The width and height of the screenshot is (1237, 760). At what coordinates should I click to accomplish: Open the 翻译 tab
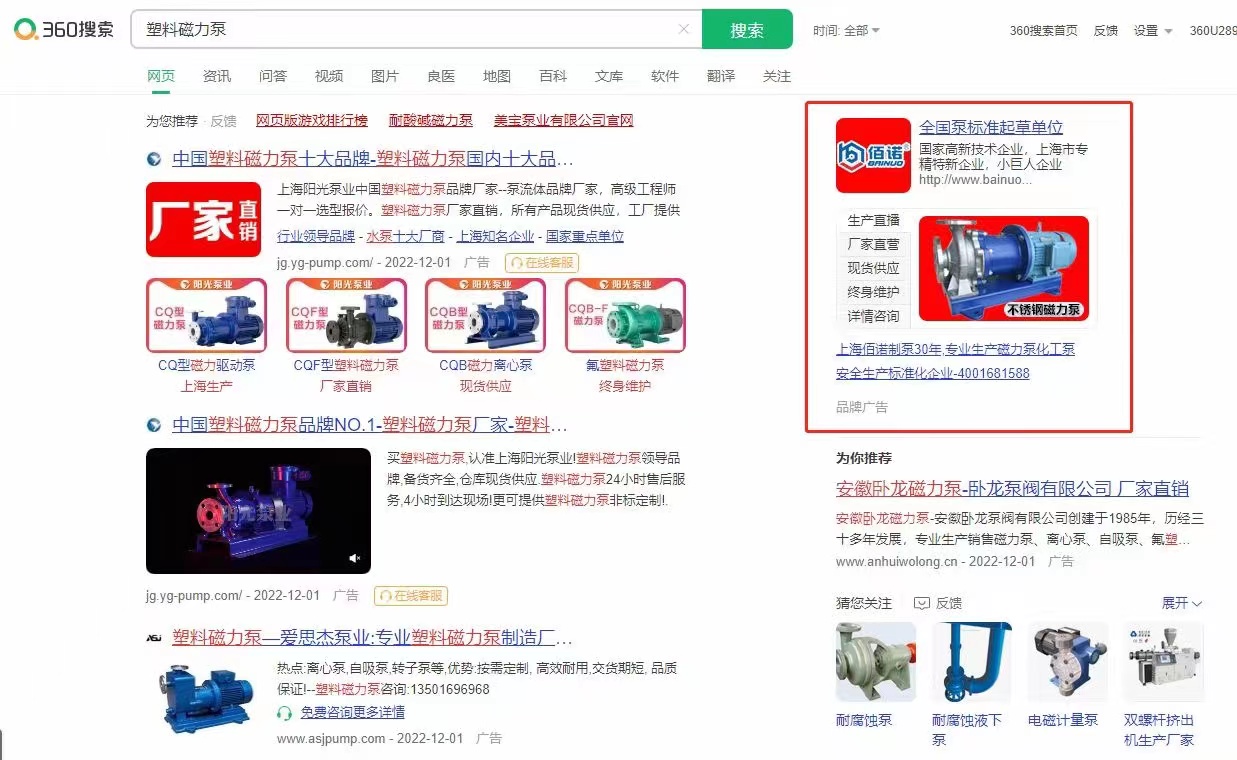(721, 76)
